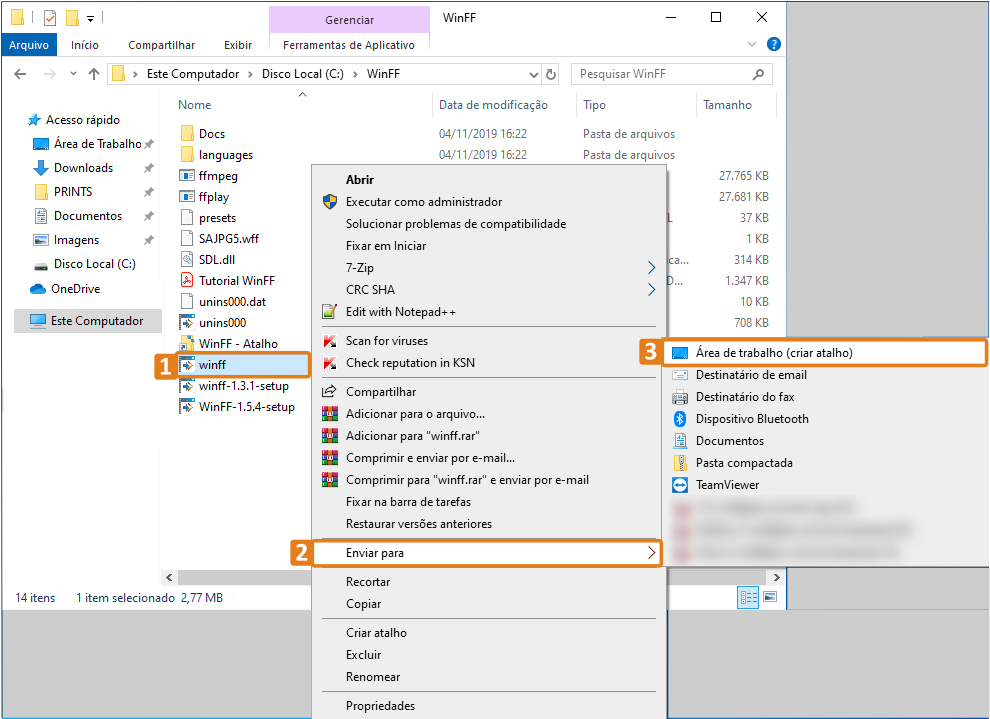Click the chevron before Este Computador in path
Image resolution: width=990 pixels, height=719 pixels.
point(135,74)
